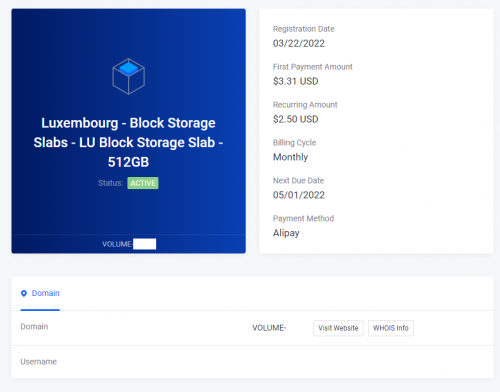The height and width of the screenshot is (392, 500).
Task: Click the Alipay payment method value
Action: tap(286, 233)
